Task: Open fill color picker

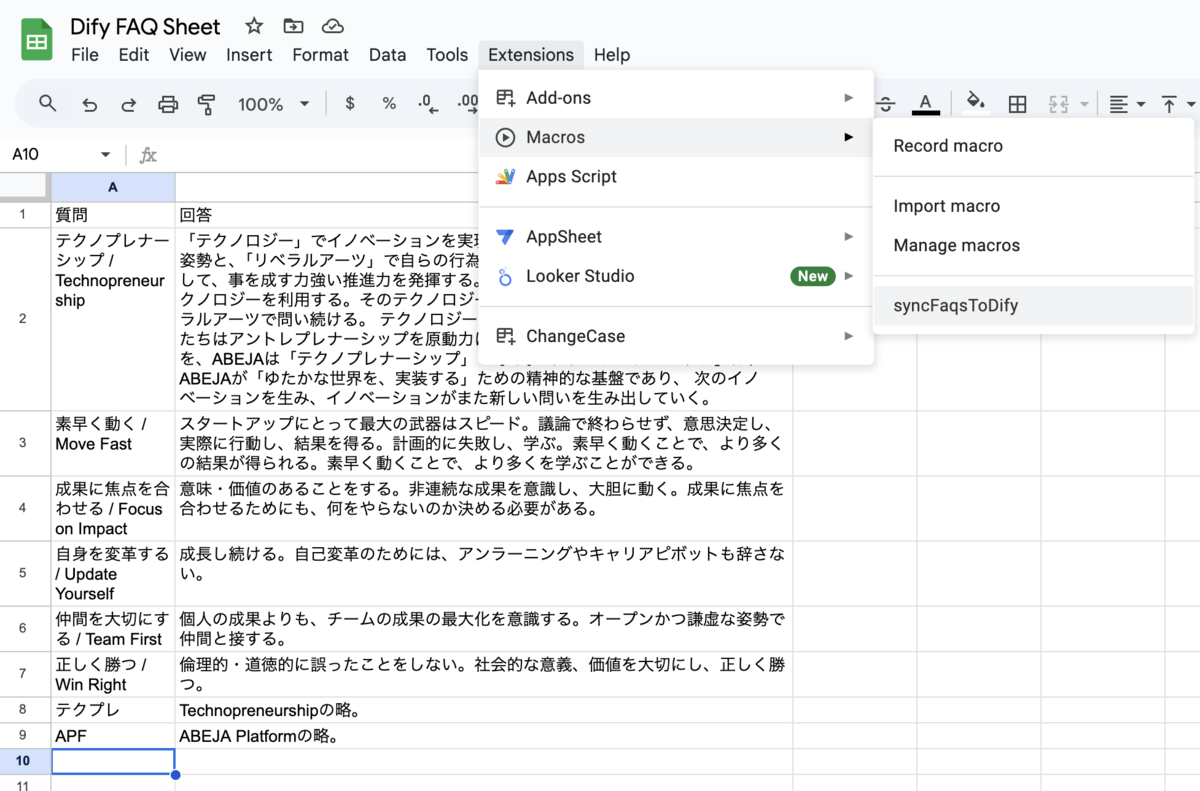Action: coord(976,103)
